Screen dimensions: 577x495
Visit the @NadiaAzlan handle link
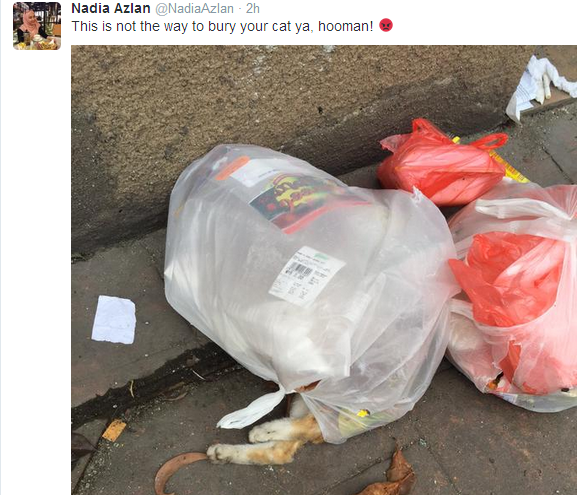tap(194, 8)
